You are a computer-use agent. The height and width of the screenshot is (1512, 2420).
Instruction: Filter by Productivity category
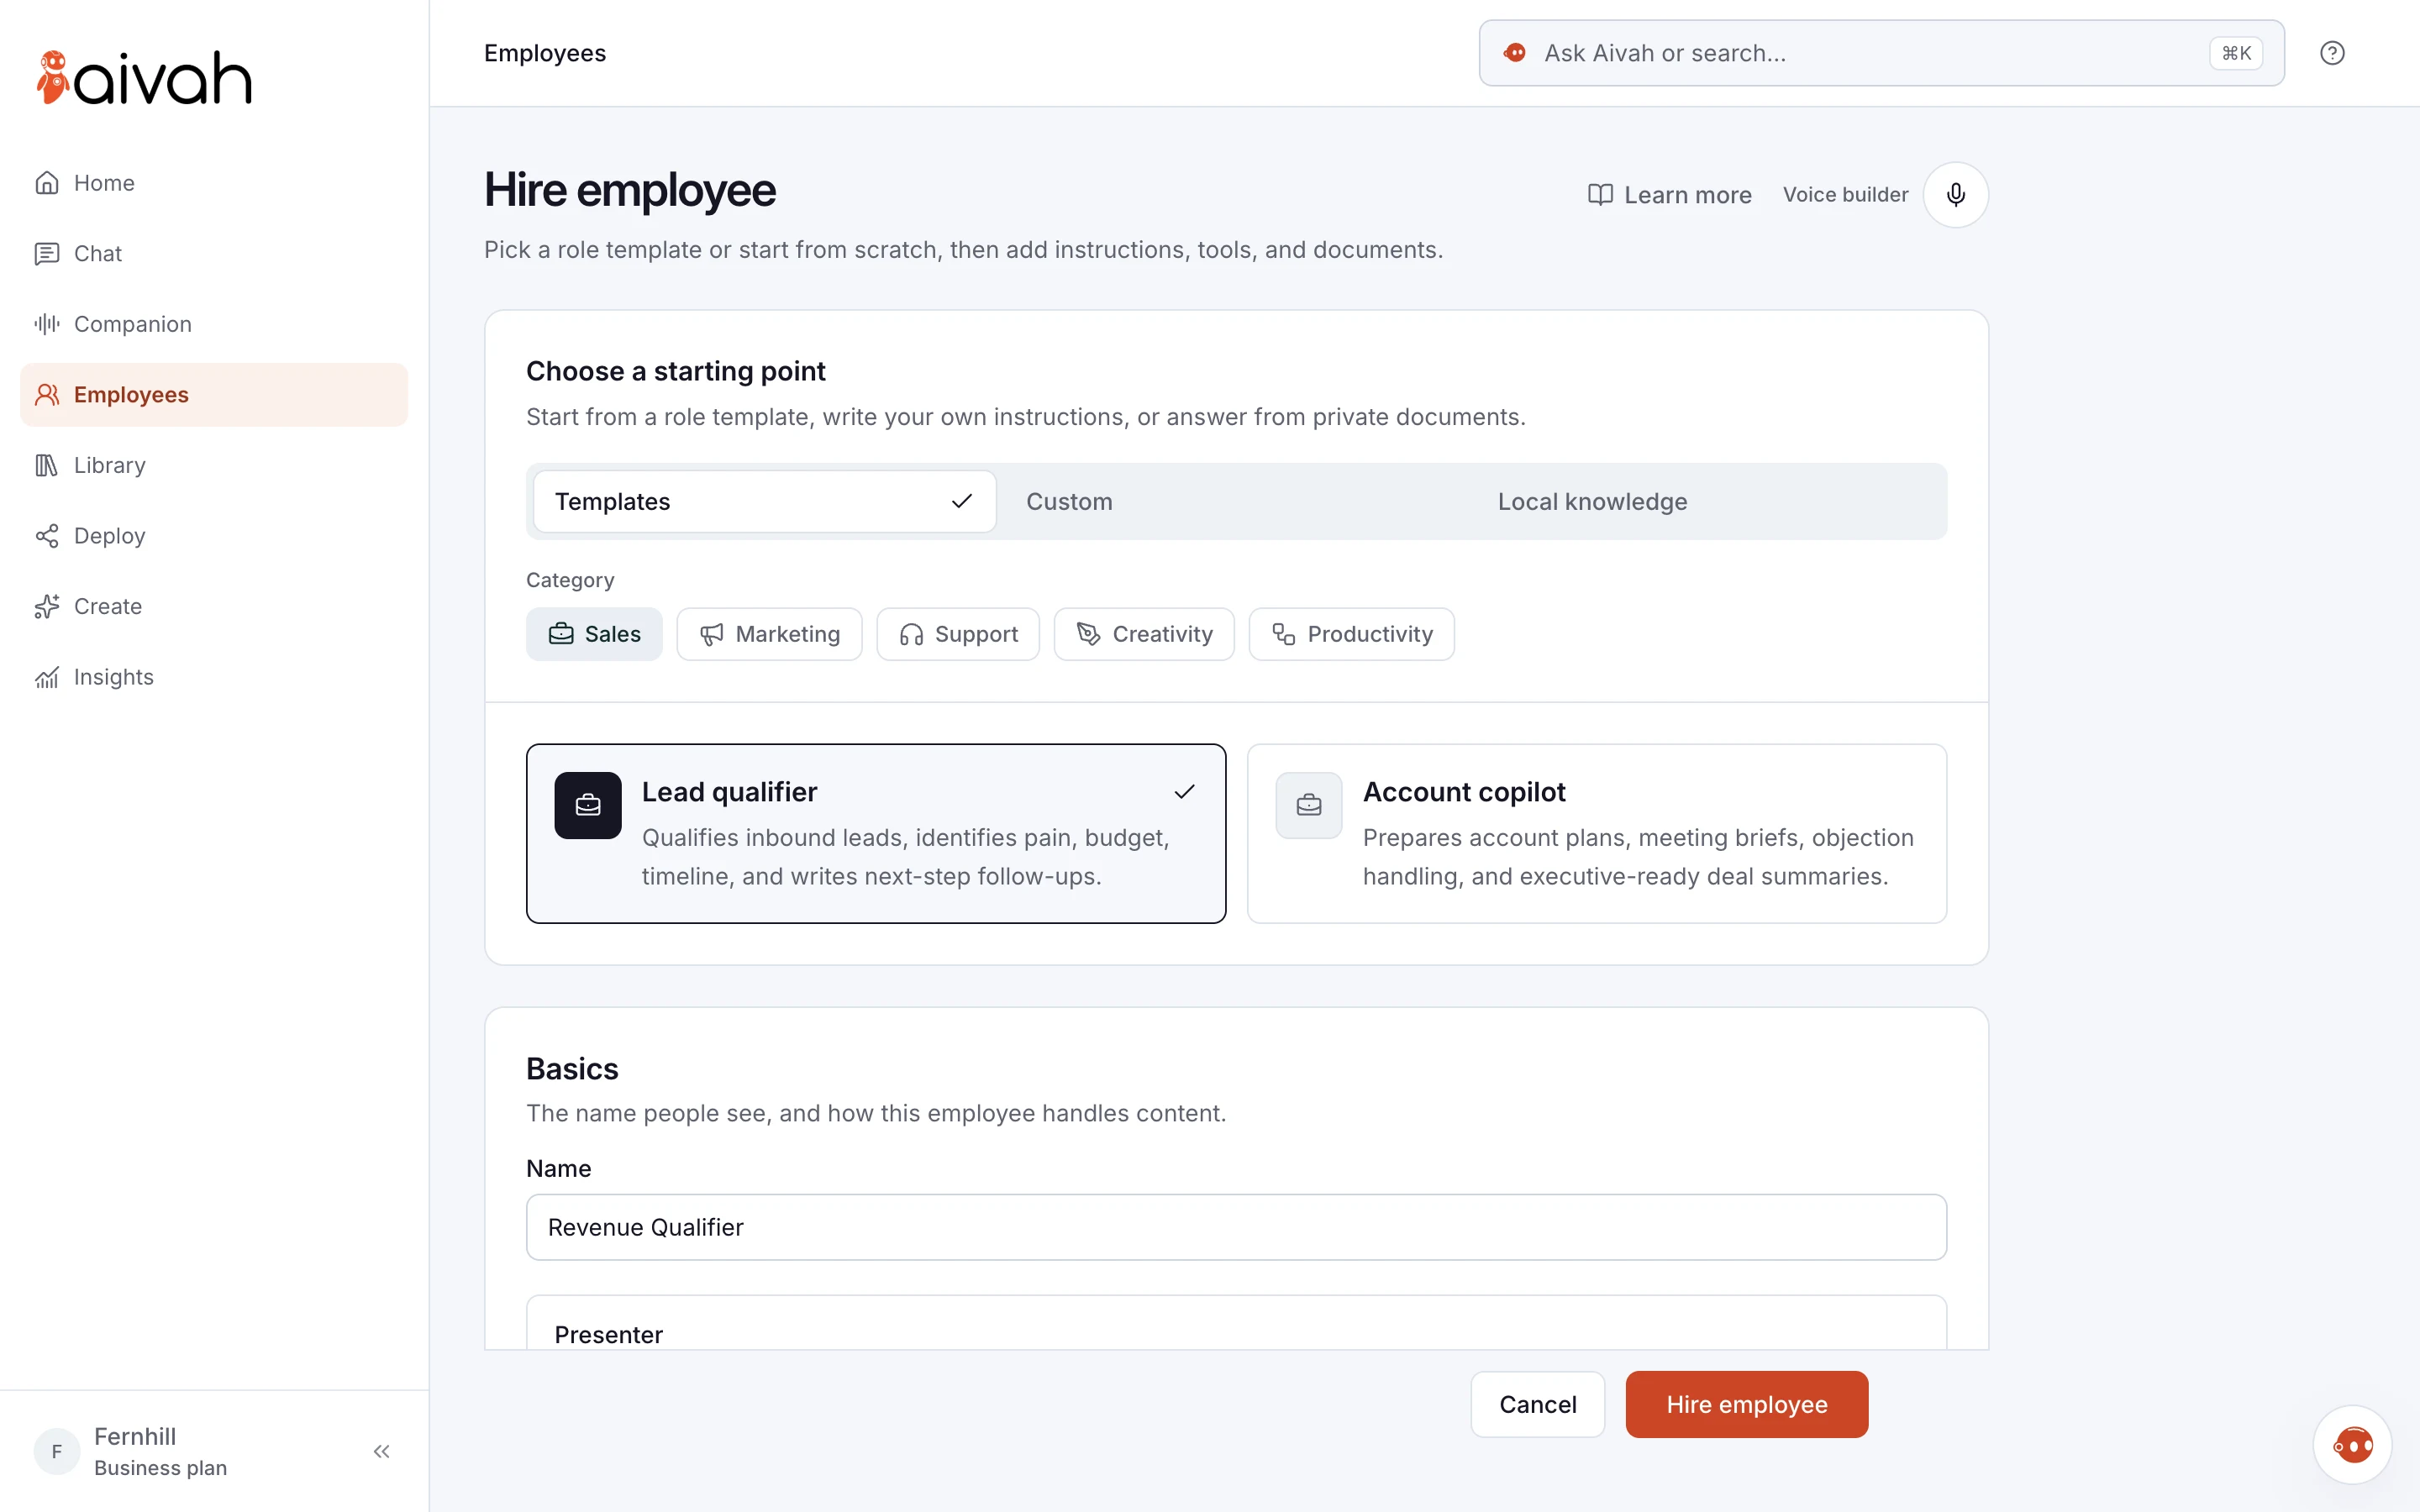(1351, 634)
